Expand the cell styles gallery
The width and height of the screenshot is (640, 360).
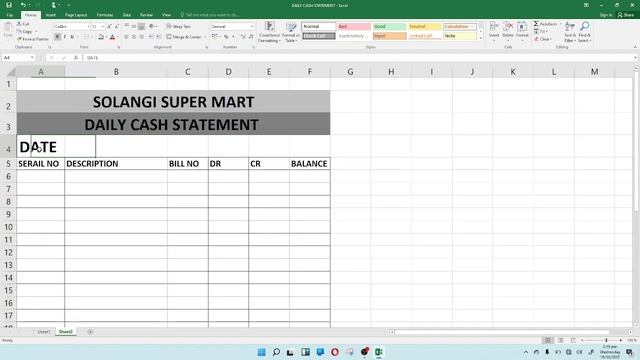(x=480, y=38)
